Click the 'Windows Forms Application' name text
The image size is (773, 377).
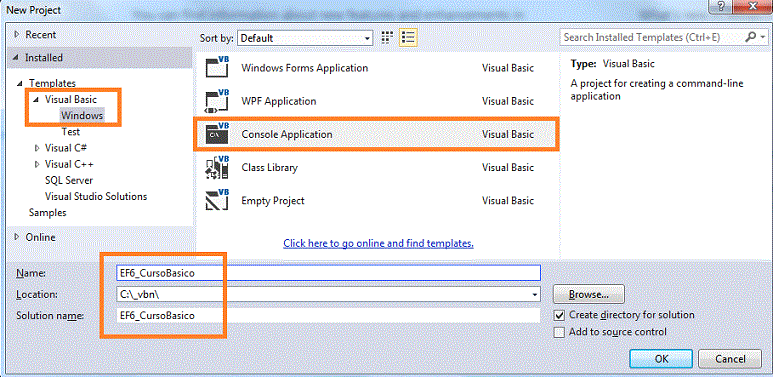(305, 68)
